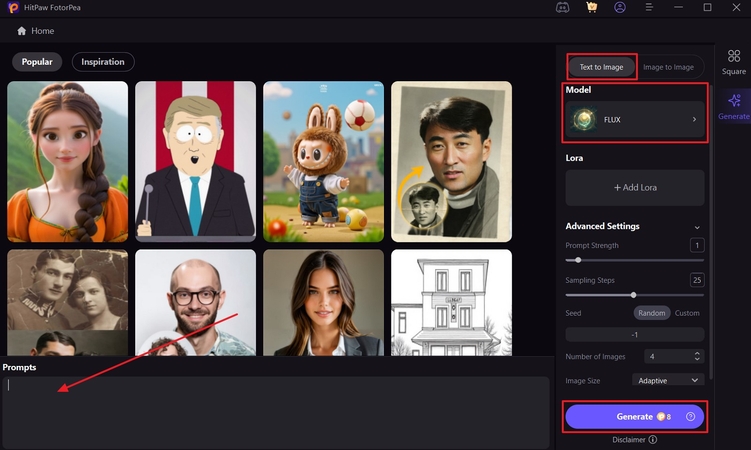This screenshot has height=450, width=751.
Task: Decrease Number of Images with down arrow
Action: point(697,359)
